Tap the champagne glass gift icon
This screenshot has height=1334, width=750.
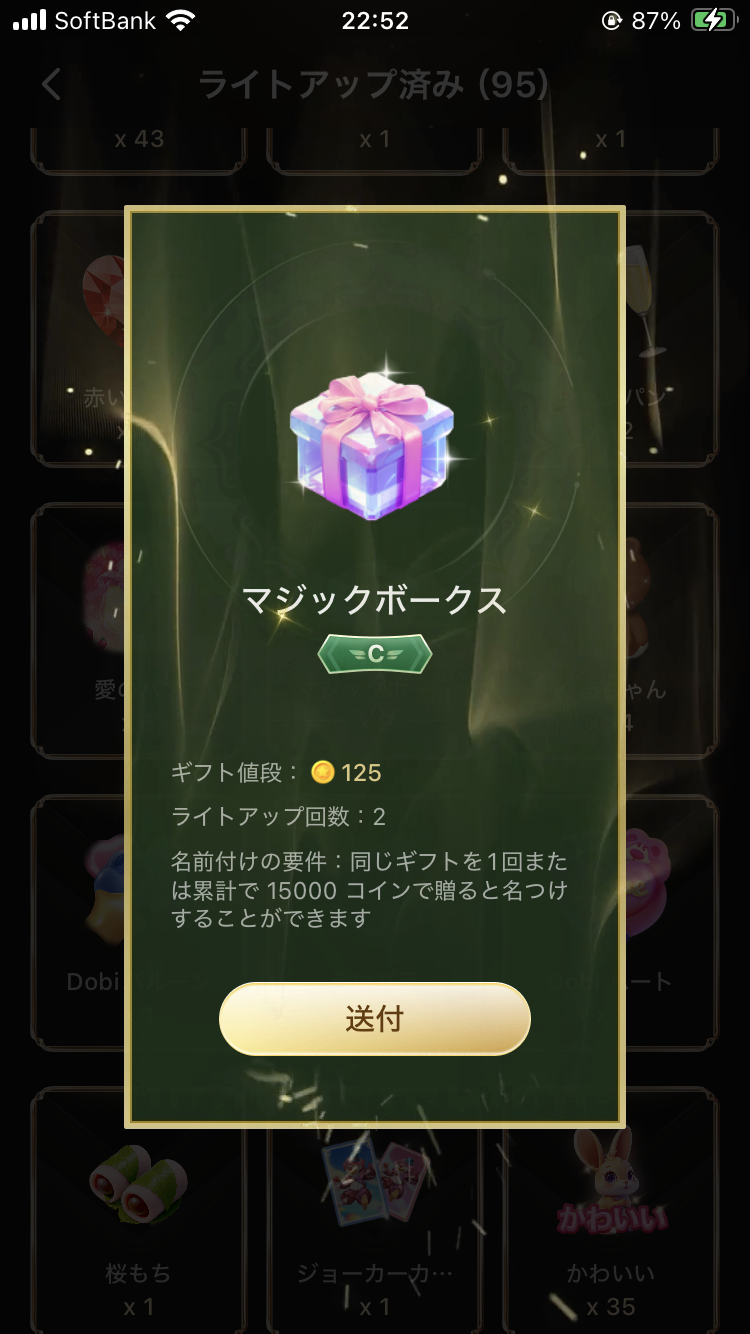click(x=644, y=300)
